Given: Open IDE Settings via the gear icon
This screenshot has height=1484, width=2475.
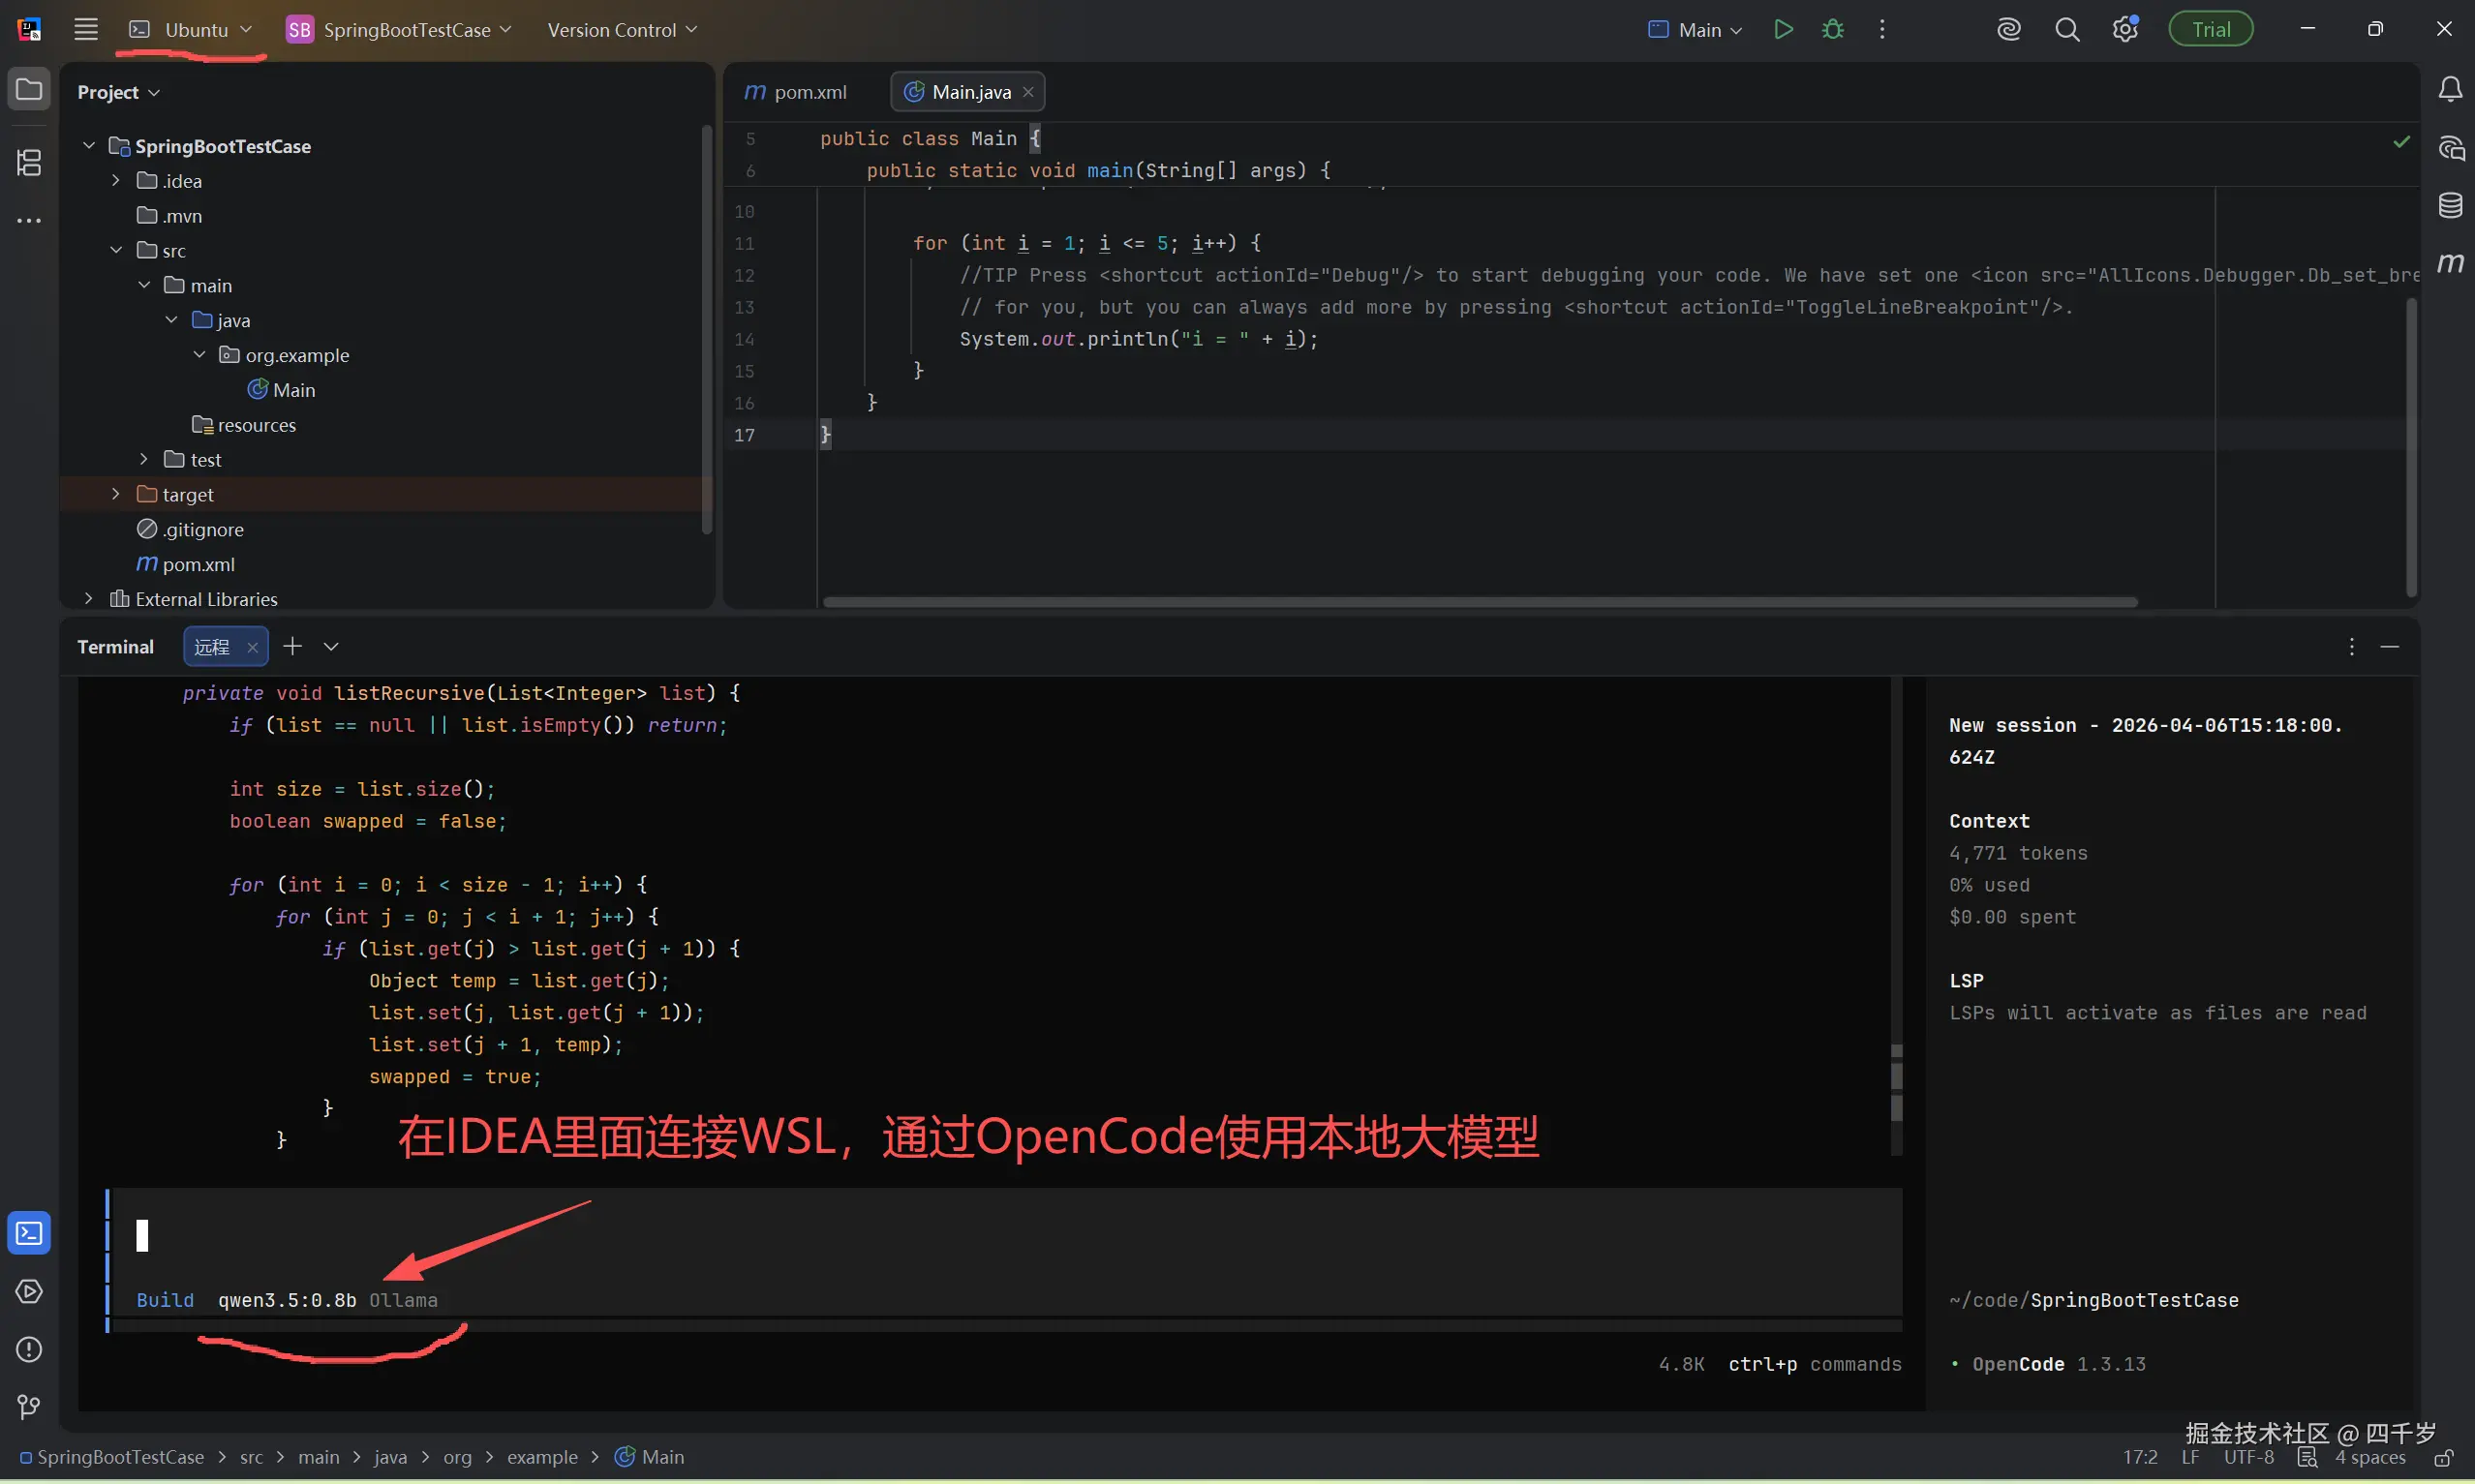Looking at the screenshot, I should click(x=2126, y=29).
